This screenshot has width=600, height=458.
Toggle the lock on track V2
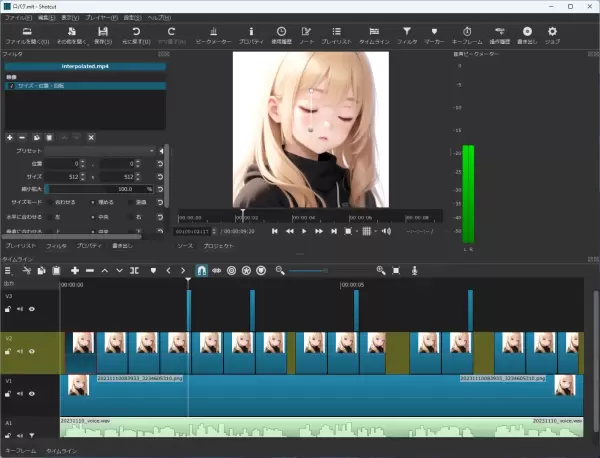[8, 351]
